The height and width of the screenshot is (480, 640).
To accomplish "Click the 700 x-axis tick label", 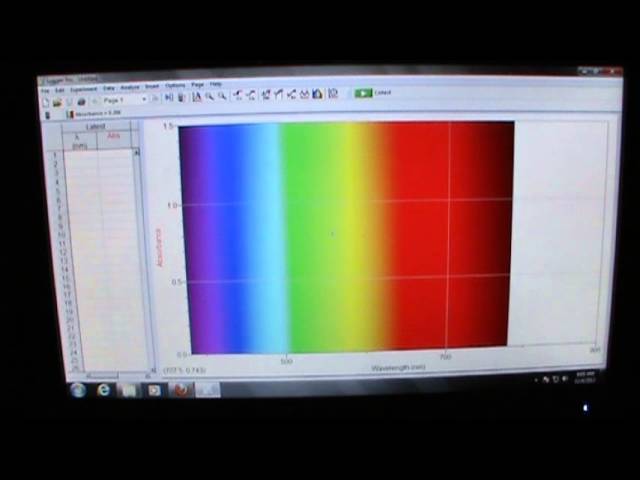I will 446,357.
